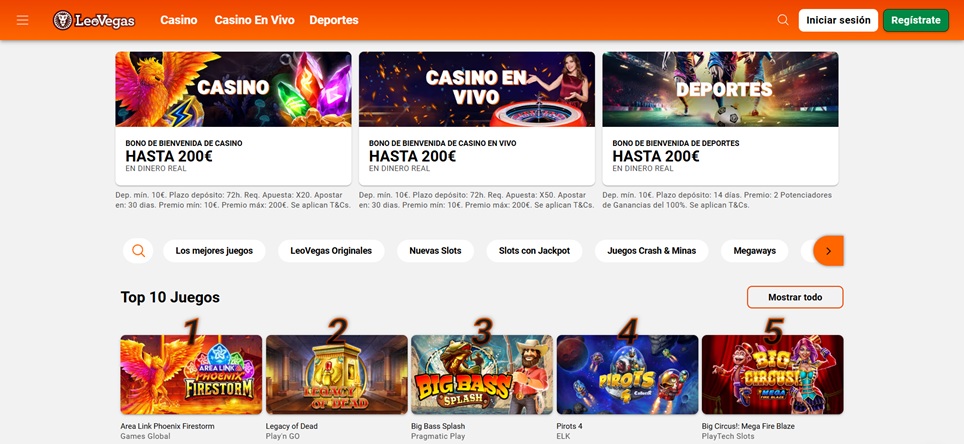Launch the Area Link Phoenix Firestorm thumbnail
Viewport: 964px width, 444px height.
click(x=191, y=375)
